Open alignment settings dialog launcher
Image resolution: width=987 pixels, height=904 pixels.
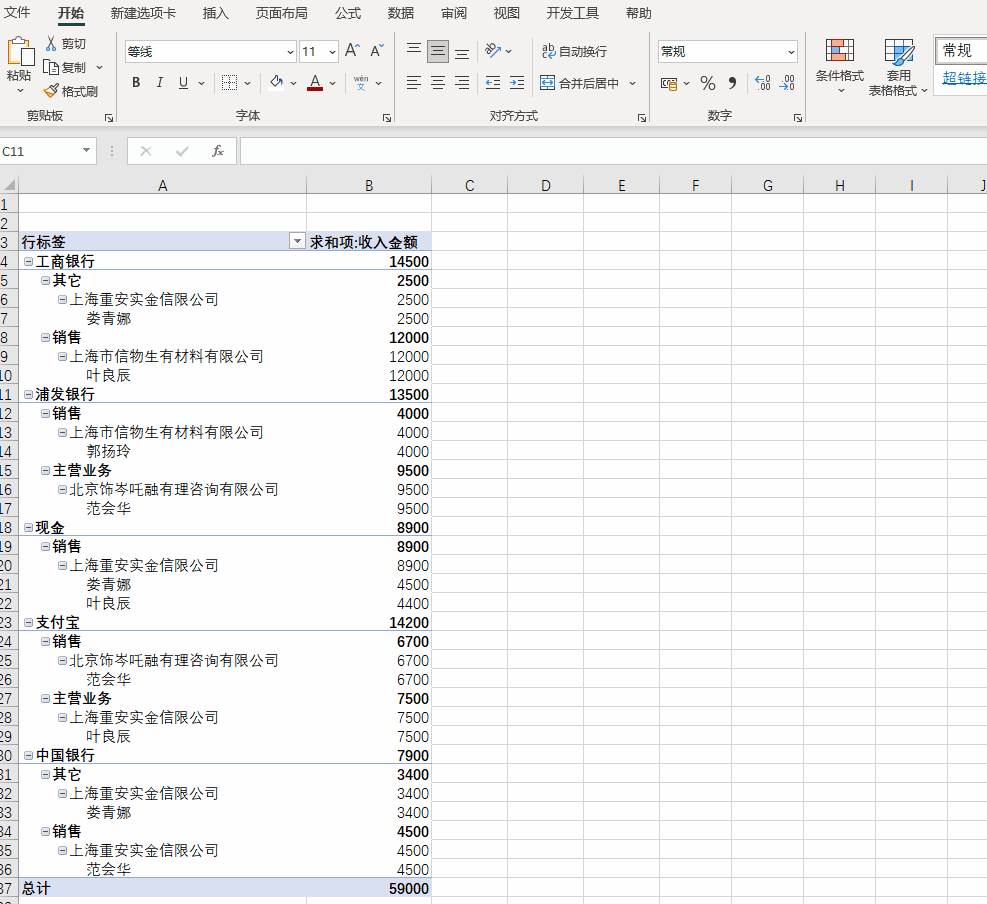[x=641, y=118]
